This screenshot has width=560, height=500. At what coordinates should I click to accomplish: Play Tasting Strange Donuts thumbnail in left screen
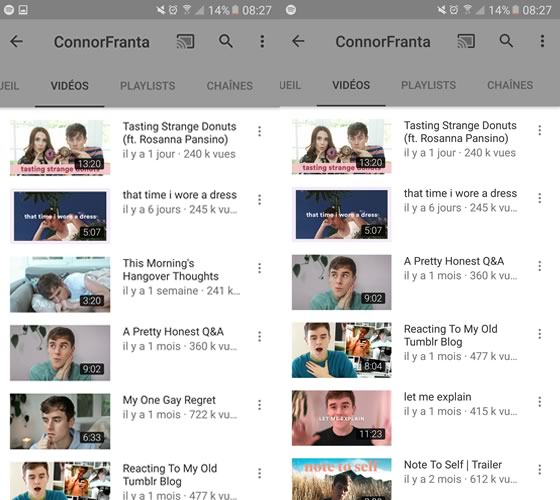pos(60,148)
